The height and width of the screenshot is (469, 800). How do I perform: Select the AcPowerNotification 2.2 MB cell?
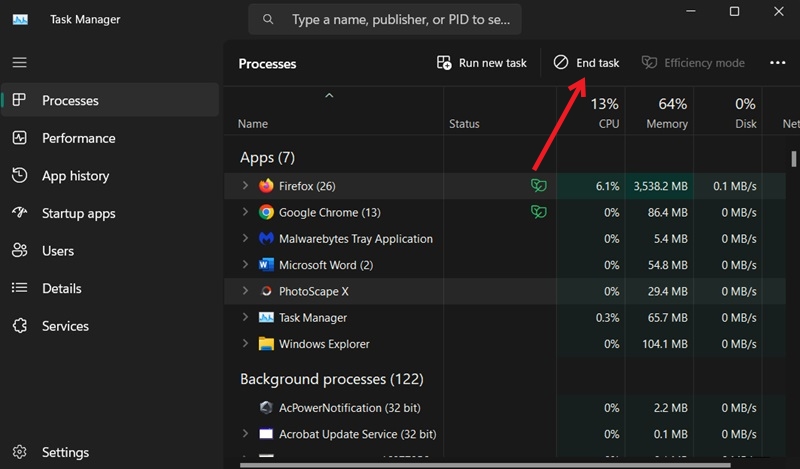pyautogui.click(x=660, y=407)
